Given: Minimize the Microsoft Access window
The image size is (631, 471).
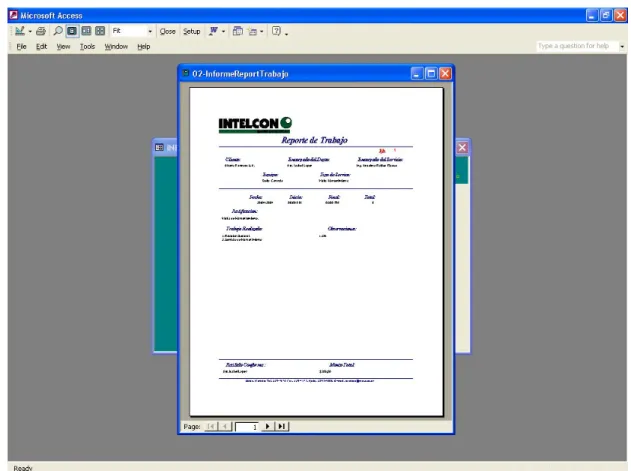Looking at the screenshot, I should [592, 16].
